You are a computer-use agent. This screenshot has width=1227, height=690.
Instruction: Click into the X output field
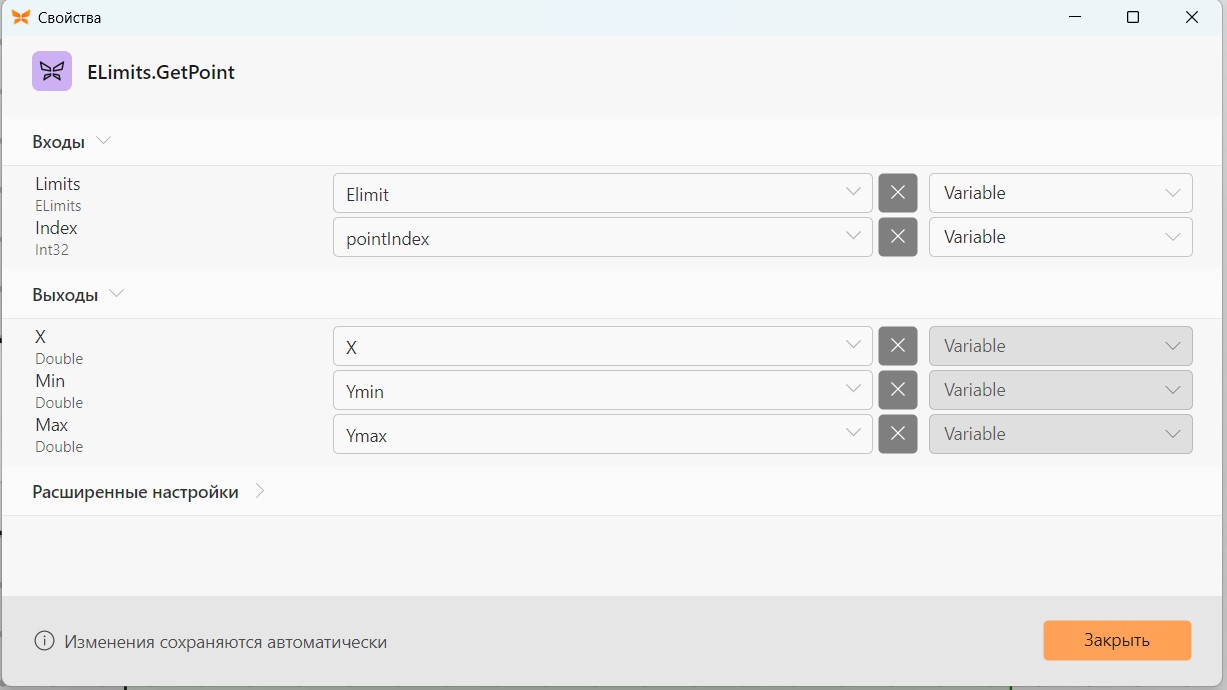(603, 346)
